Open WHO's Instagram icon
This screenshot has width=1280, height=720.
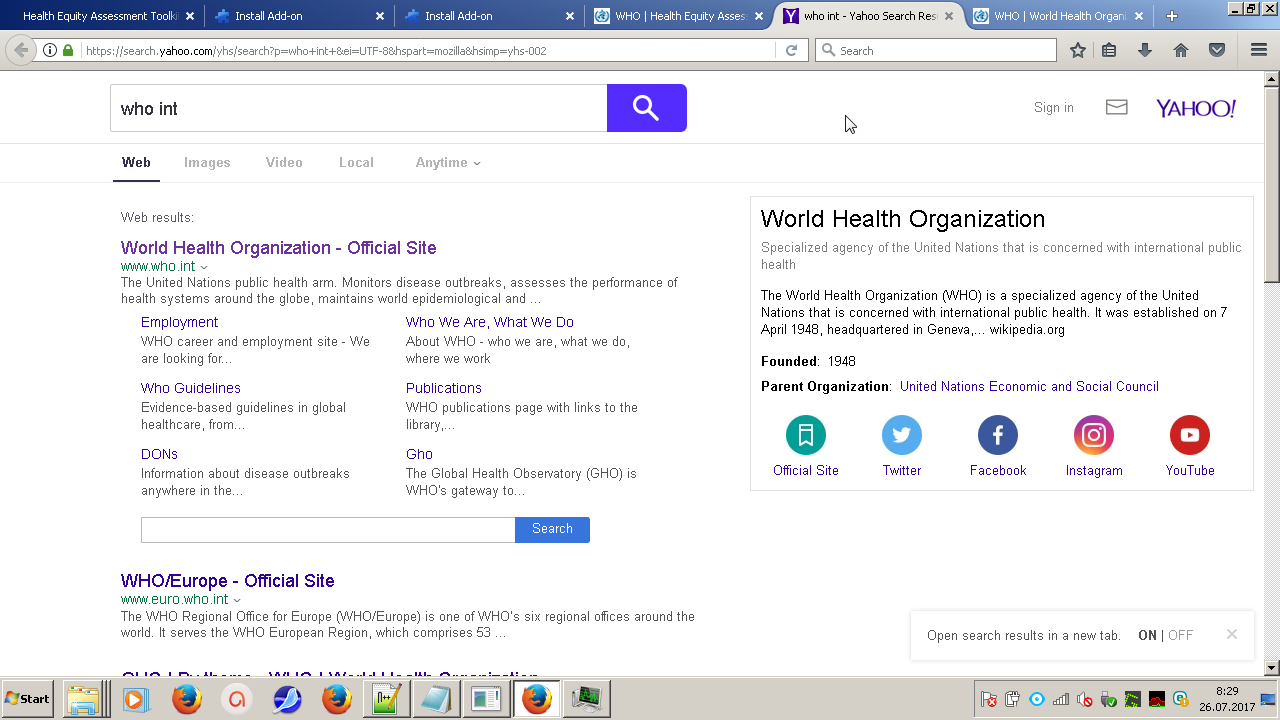(x=1094, y=435)
